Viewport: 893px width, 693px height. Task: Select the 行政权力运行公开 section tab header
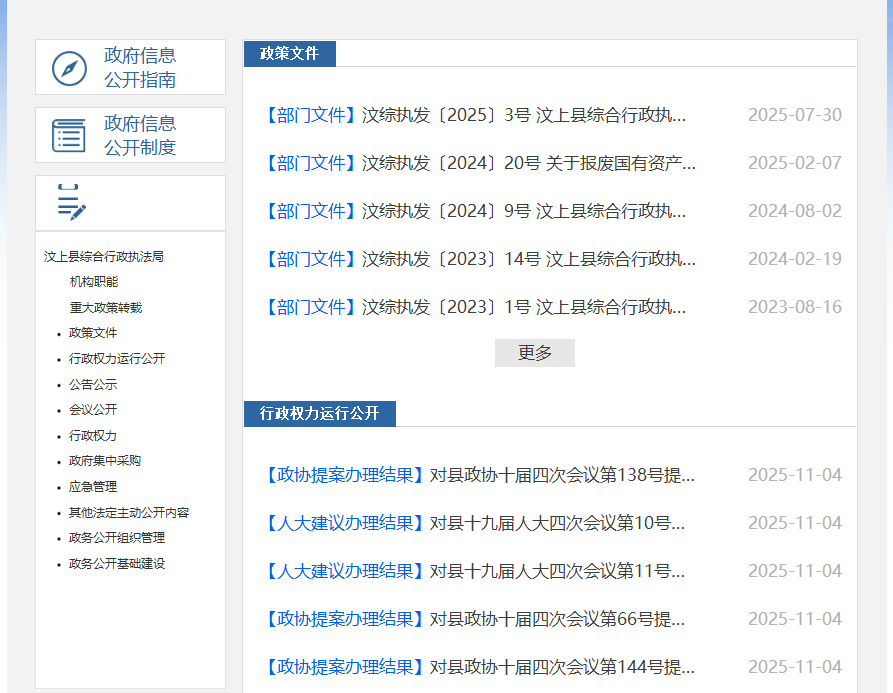point(319,414)
